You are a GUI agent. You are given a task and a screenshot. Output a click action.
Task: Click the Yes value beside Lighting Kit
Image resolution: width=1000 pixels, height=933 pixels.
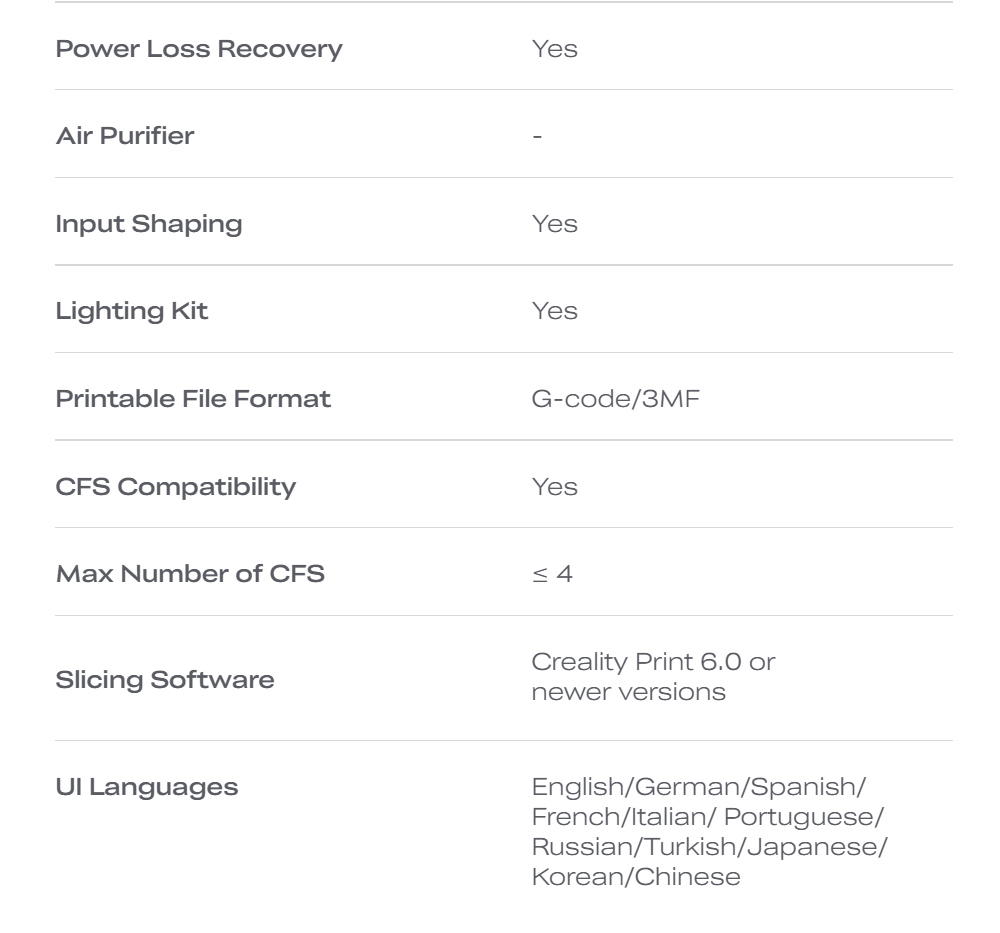pyautogui.click(x=554, y=311)
